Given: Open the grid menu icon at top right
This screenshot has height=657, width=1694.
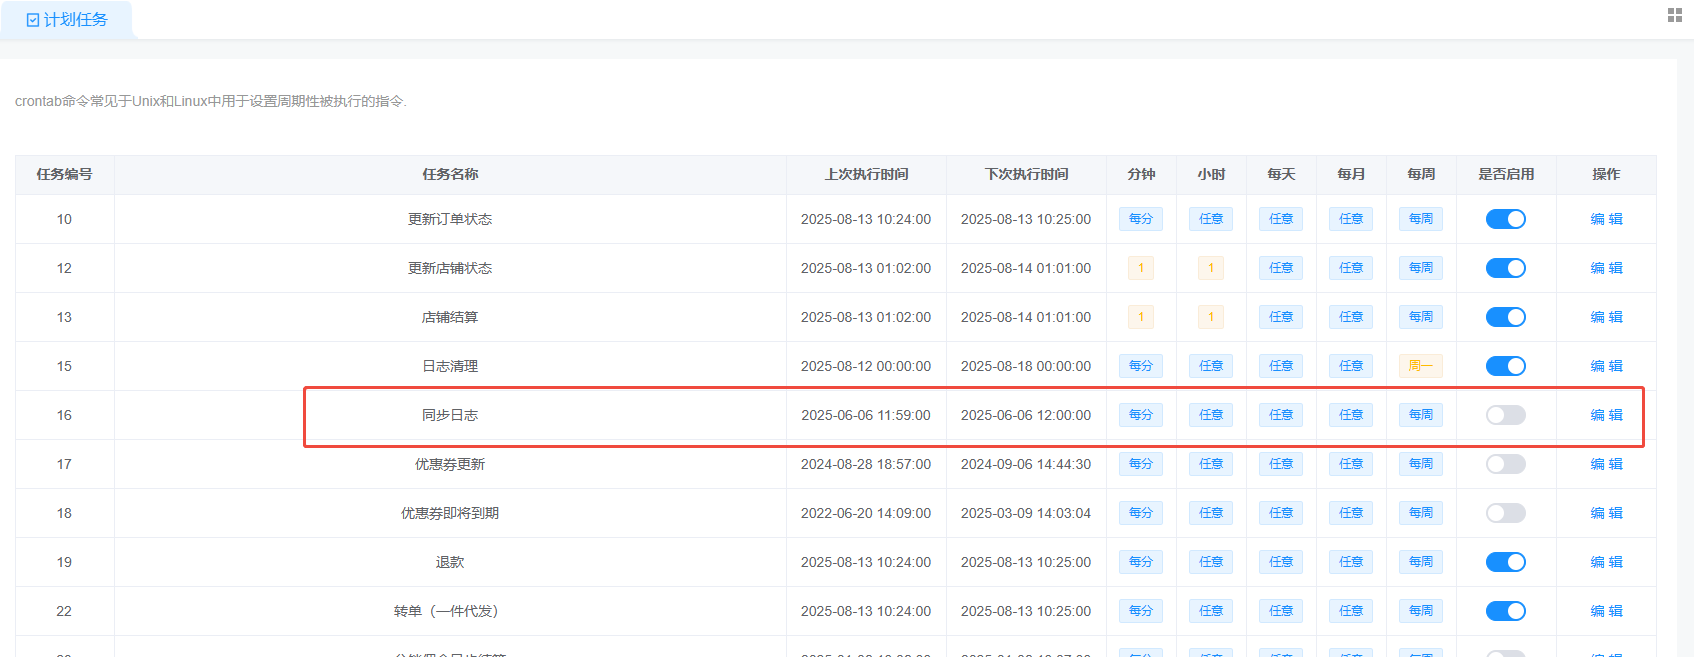Looking at the screenshot, I should pyautogui.click(x=1675, y=15).
